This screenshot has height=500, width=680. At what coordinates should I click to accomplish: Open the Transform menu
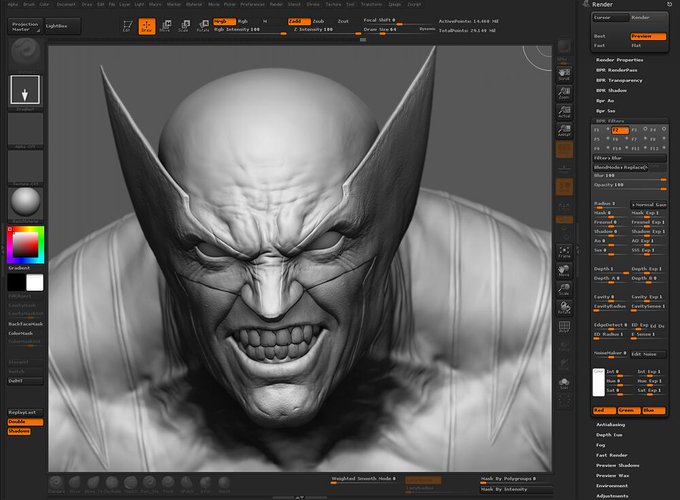372,4
